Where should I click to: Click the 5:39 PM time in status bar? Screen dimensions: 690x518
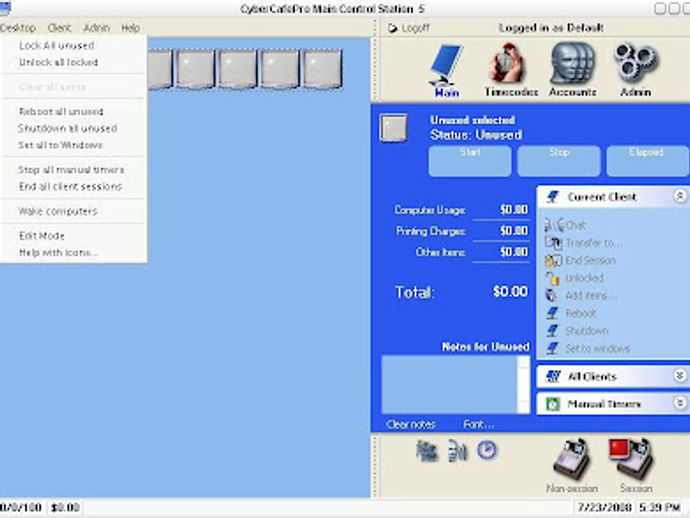coord(660,507)
